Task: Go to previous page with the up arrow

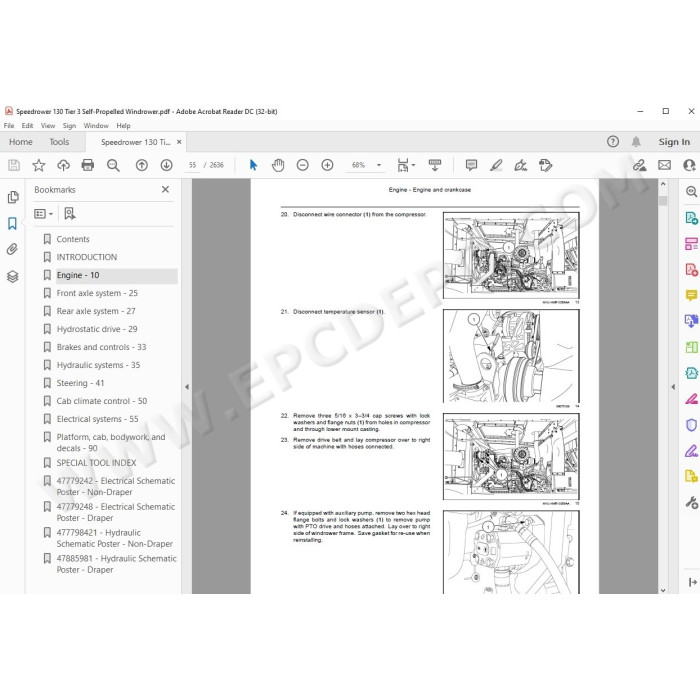Action: 142,165
